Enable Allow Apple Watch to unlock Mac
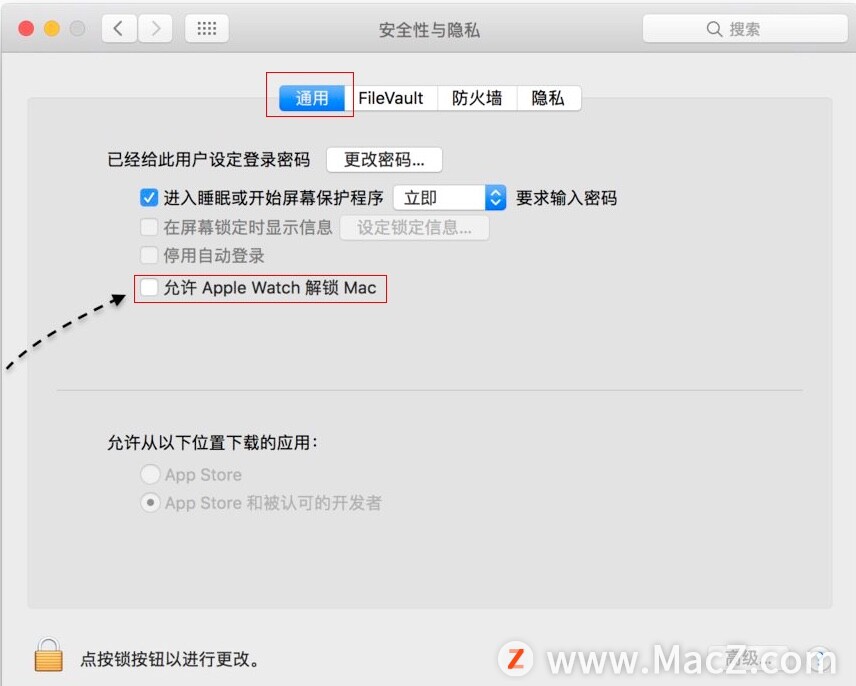This screenshot has width=856, height=686. click(148, 287)
